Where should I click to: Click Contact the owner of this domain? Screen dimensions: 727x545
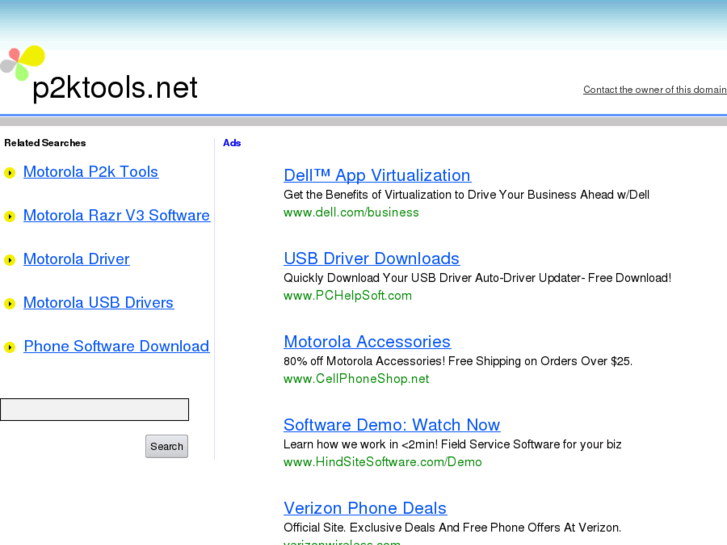click(x=655, y=90)
